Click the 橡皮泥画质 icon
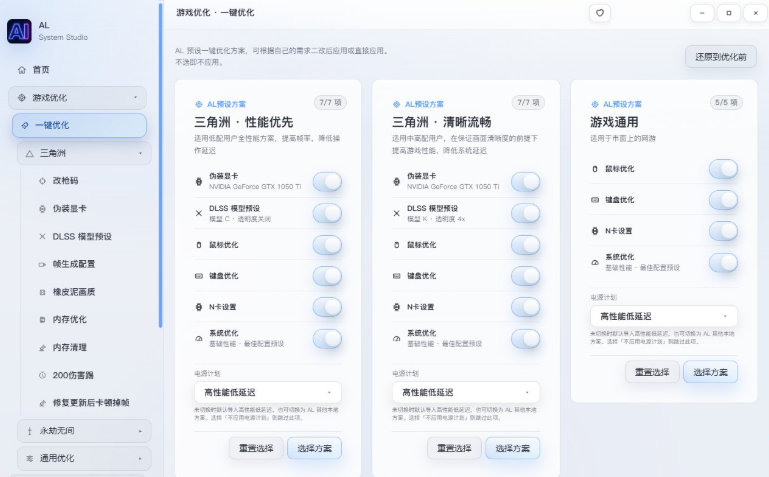Viewport: 769px width, 477px height. point(42,292)
